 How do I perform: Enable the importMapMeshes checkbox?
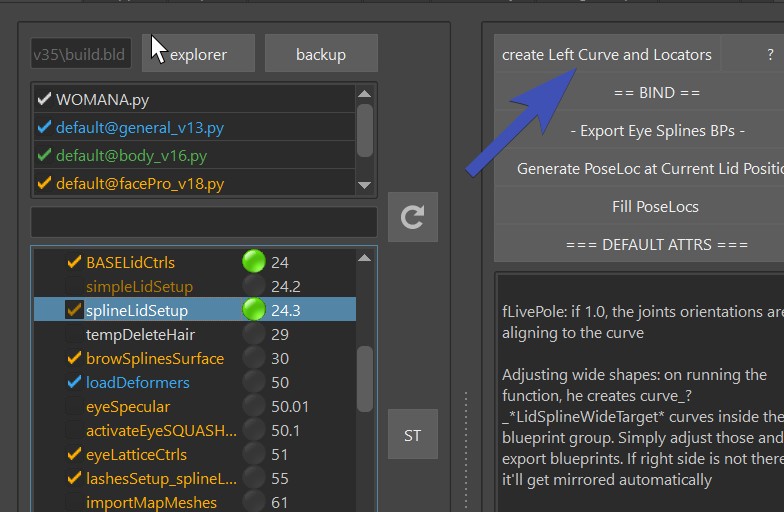(x=74, y=502)
